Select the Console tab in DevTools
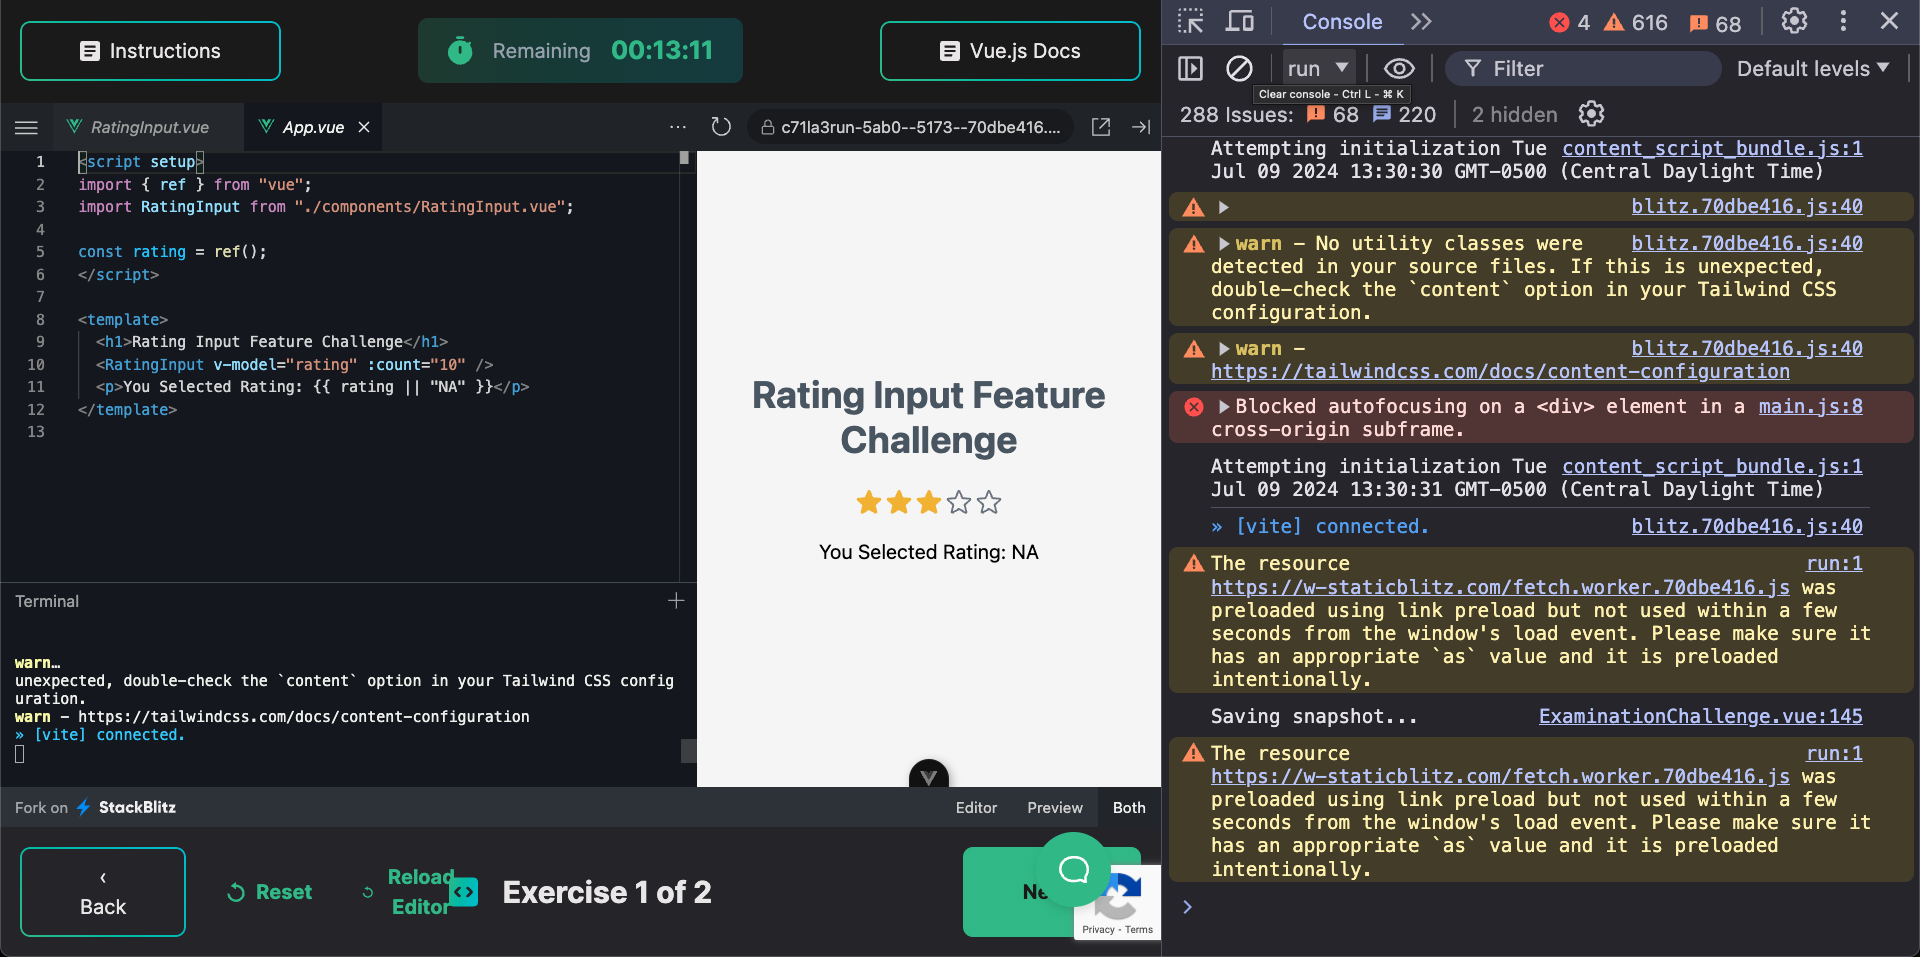Viewport: 1920px width, 957px height. pyautogui.click(x=1342, y=22)
